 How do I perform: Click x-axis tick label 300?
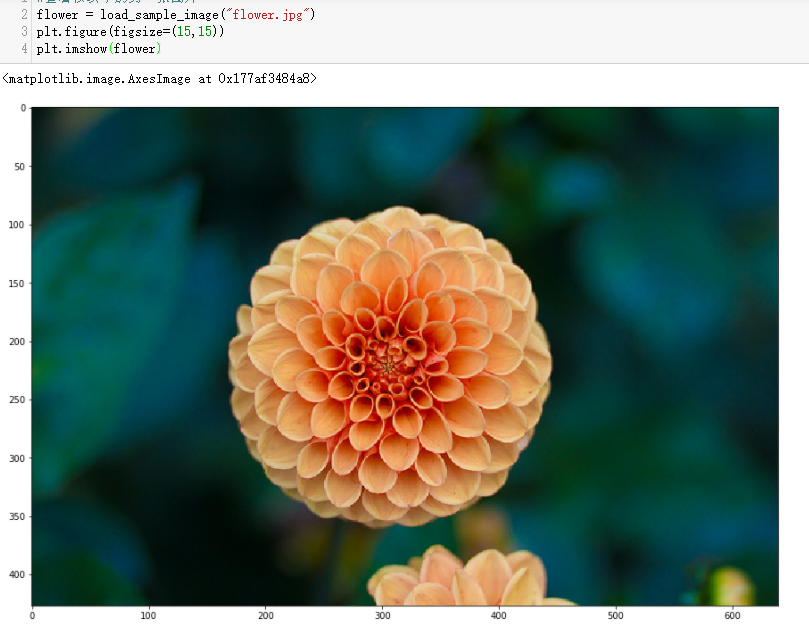382,616
